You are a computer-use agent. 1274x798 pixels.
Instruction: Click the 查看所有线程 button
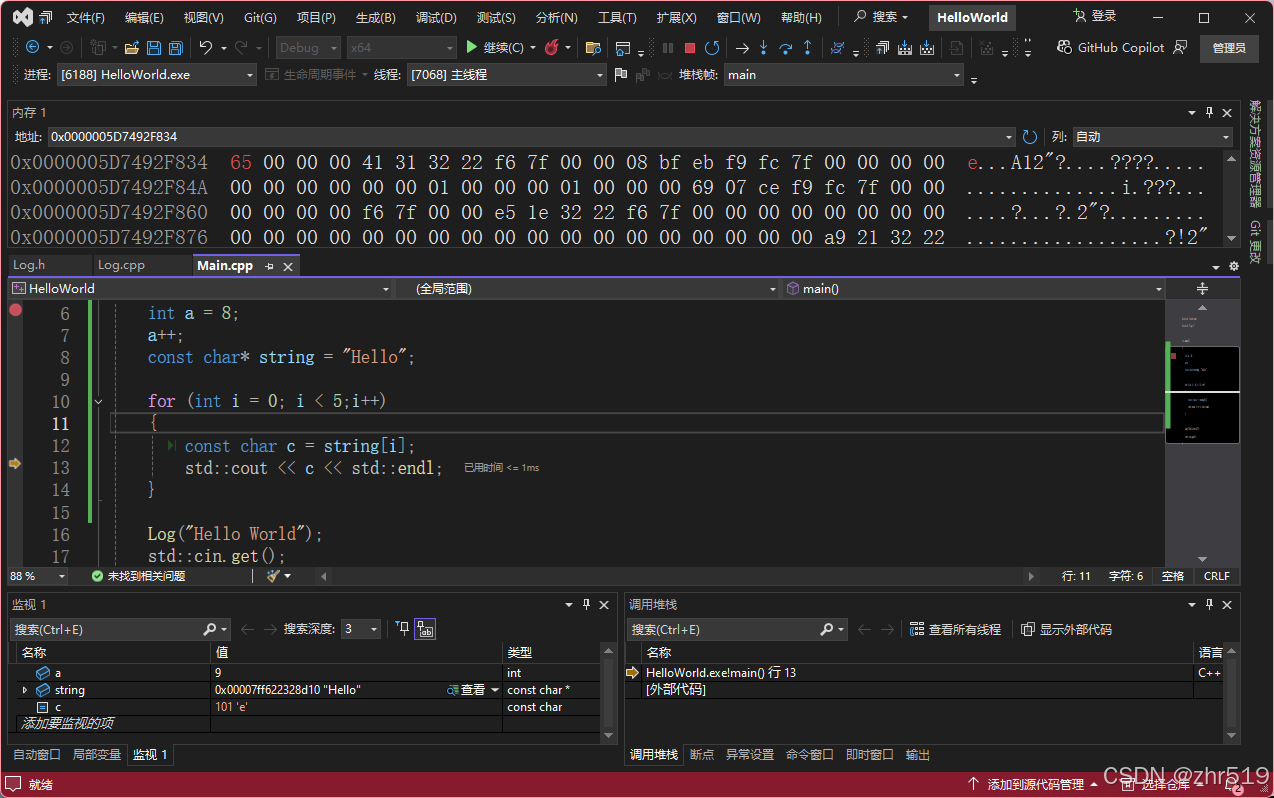coord(955,629)
